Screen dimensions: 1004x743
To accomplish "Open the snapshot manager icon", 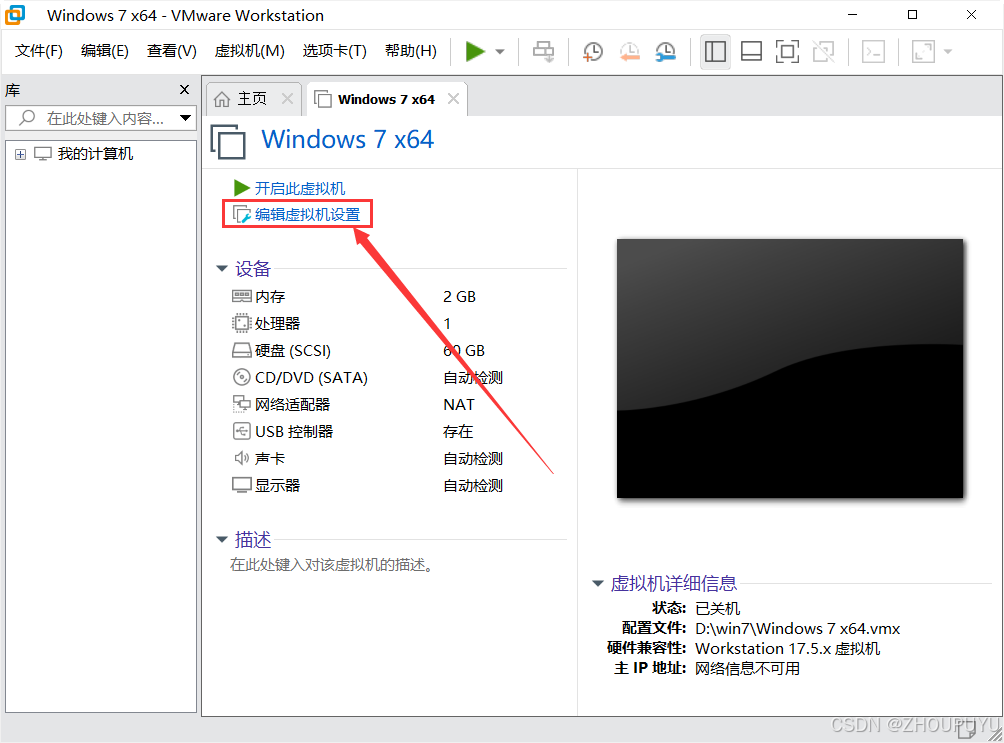I will click(666, 51).
